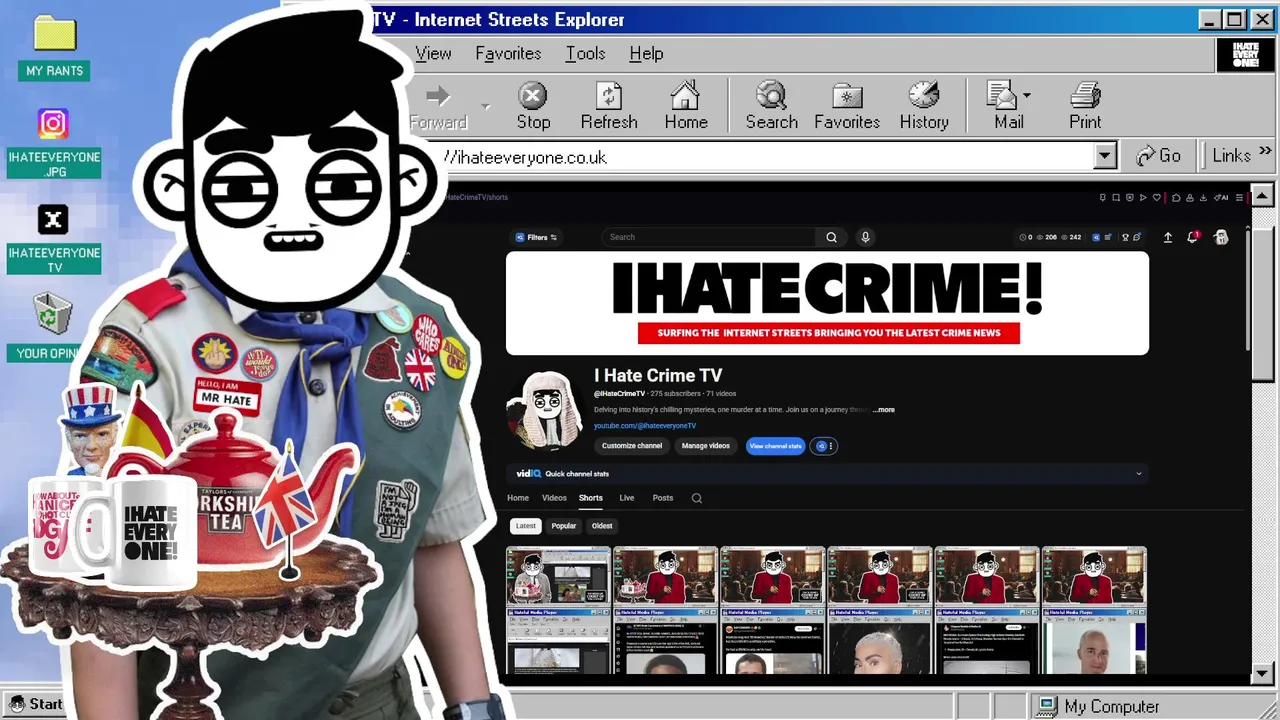Open the hamburger menu in extension bar
Viewport: 1280px width, 720px height.
tap(1239, 198)
